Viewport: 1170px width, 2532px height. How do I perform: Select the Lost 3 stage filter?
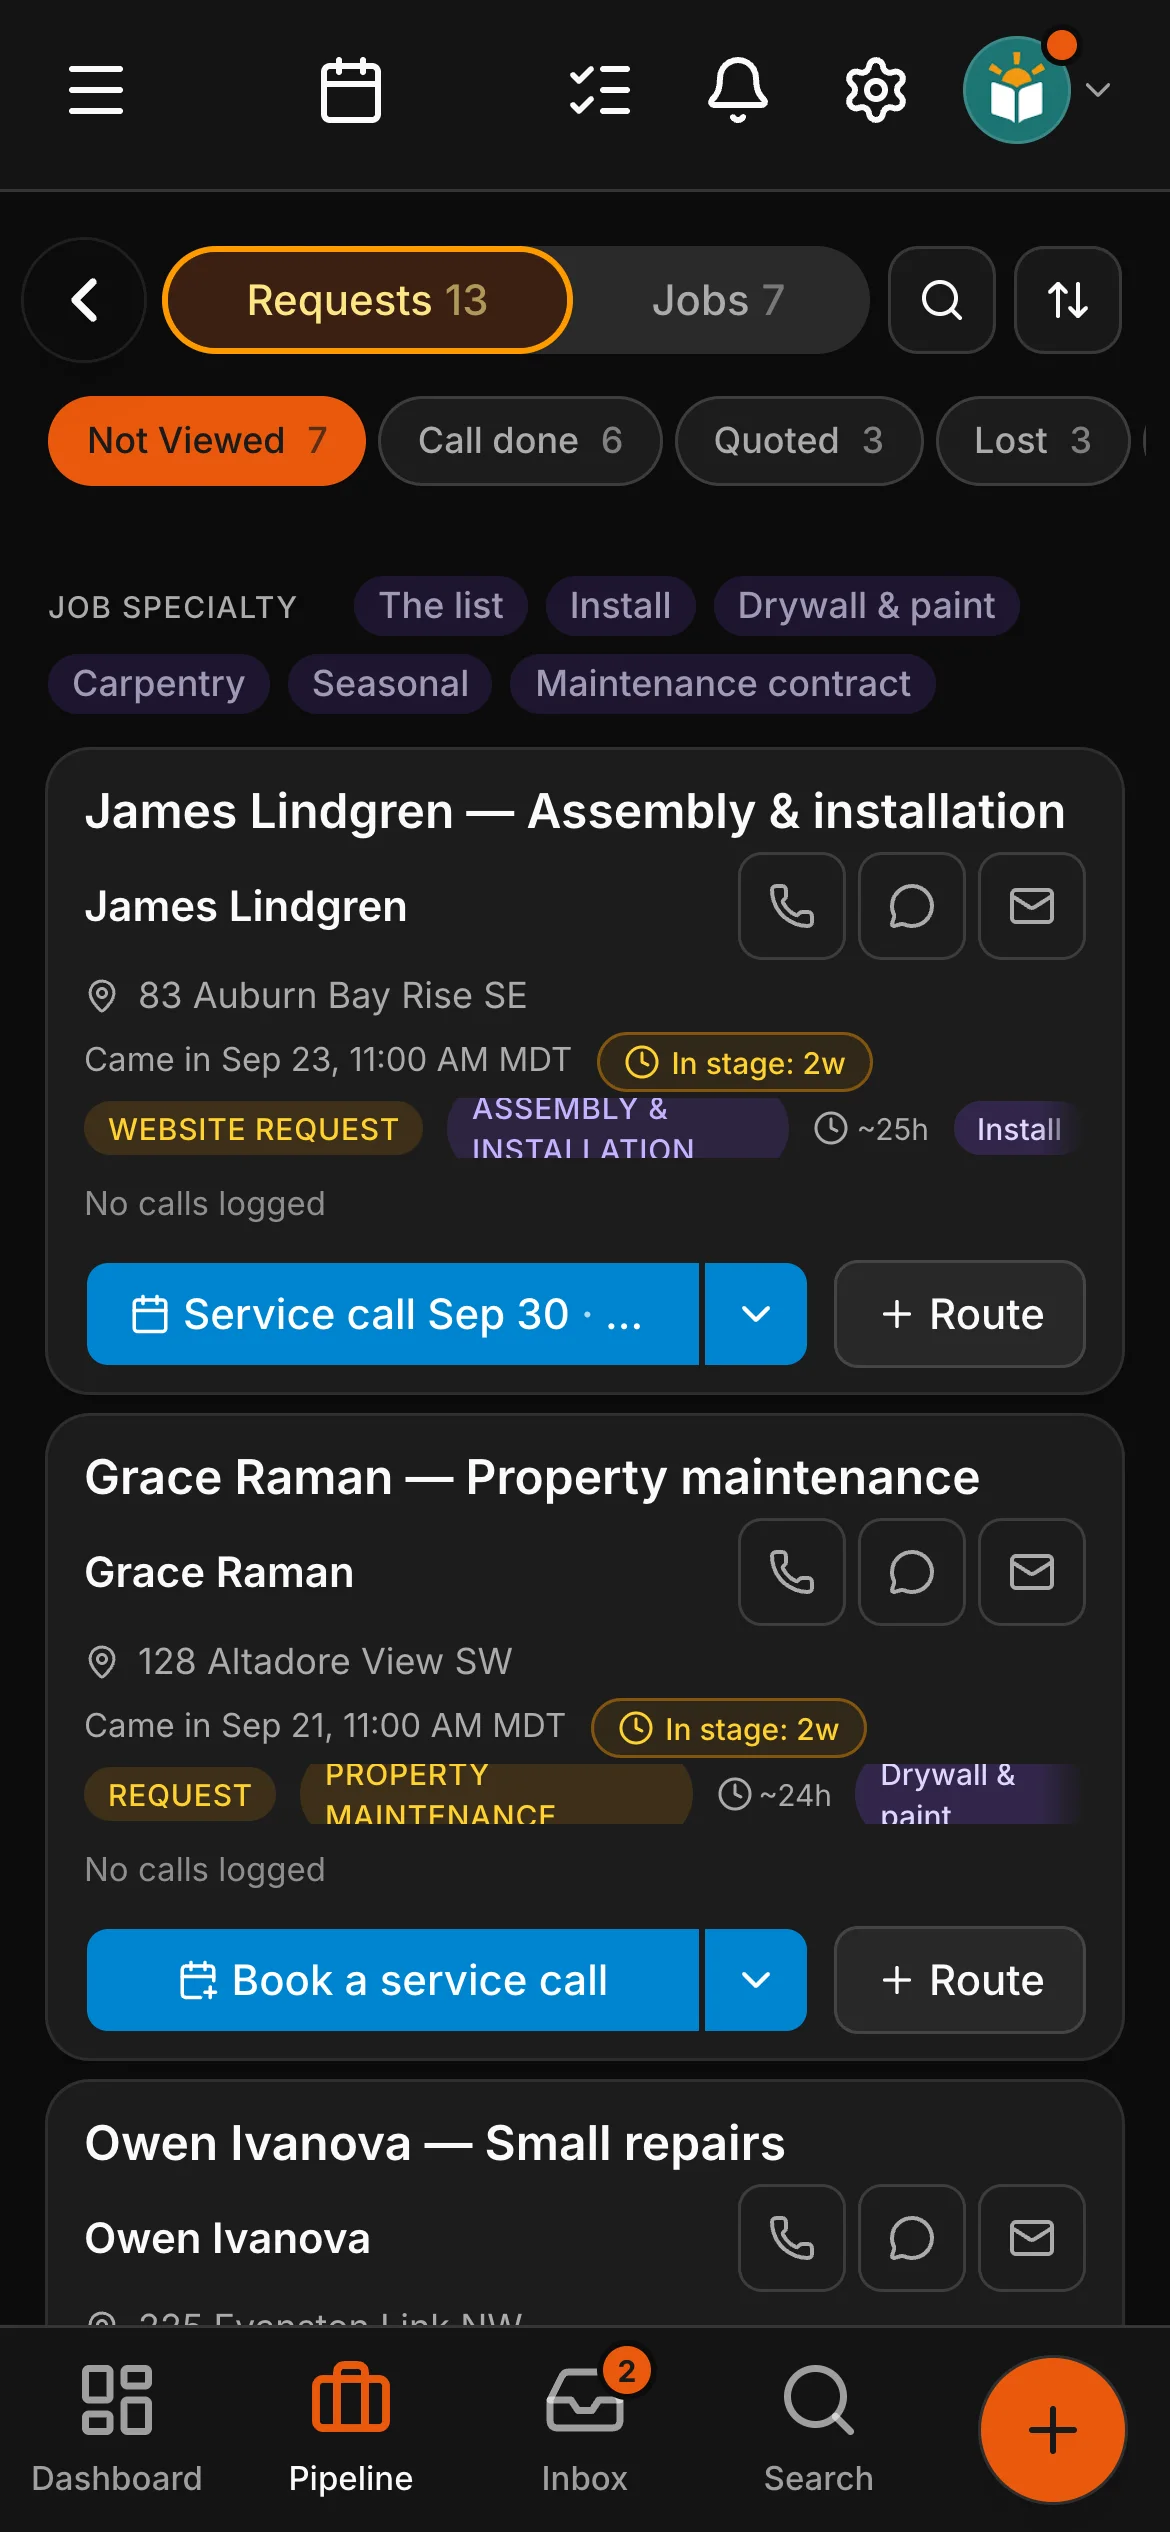[1033, 441]
